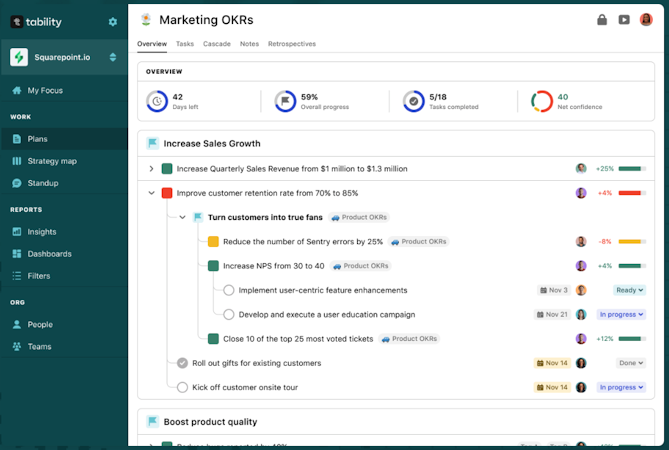Open the video play icon in header

(624, 19)
